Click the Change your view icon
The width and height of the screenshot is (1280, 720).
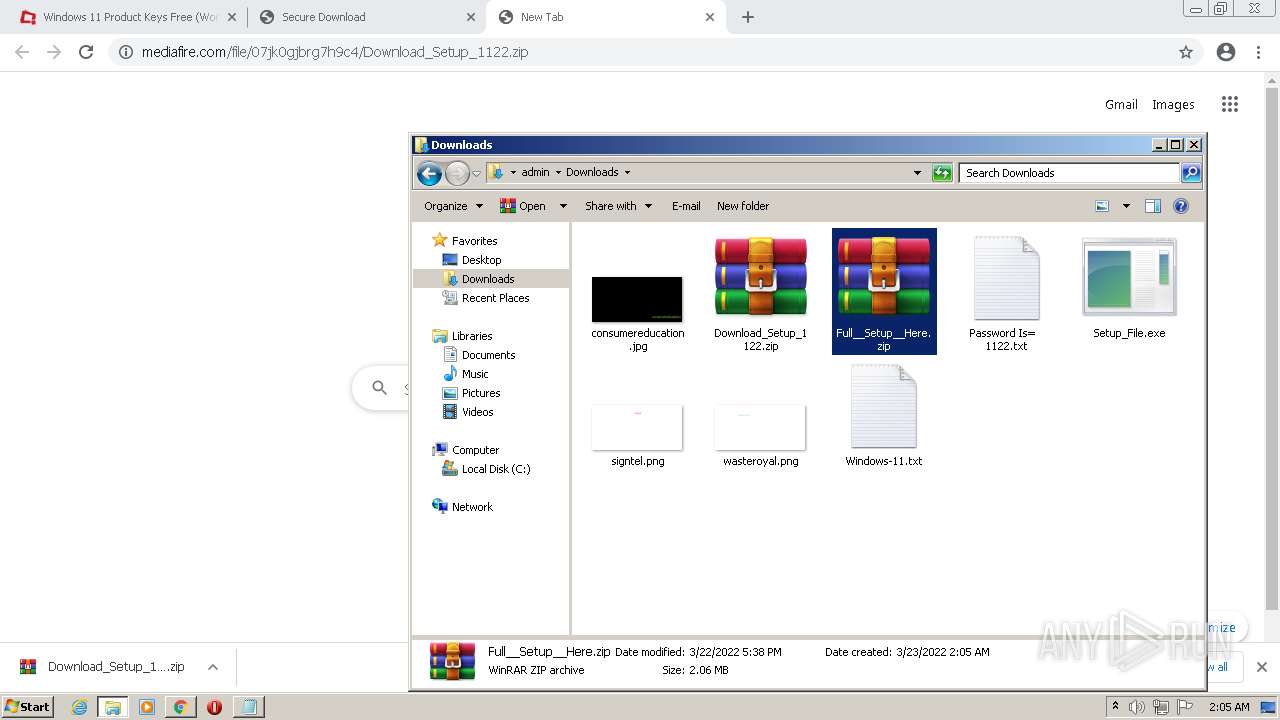(1102, 206)
